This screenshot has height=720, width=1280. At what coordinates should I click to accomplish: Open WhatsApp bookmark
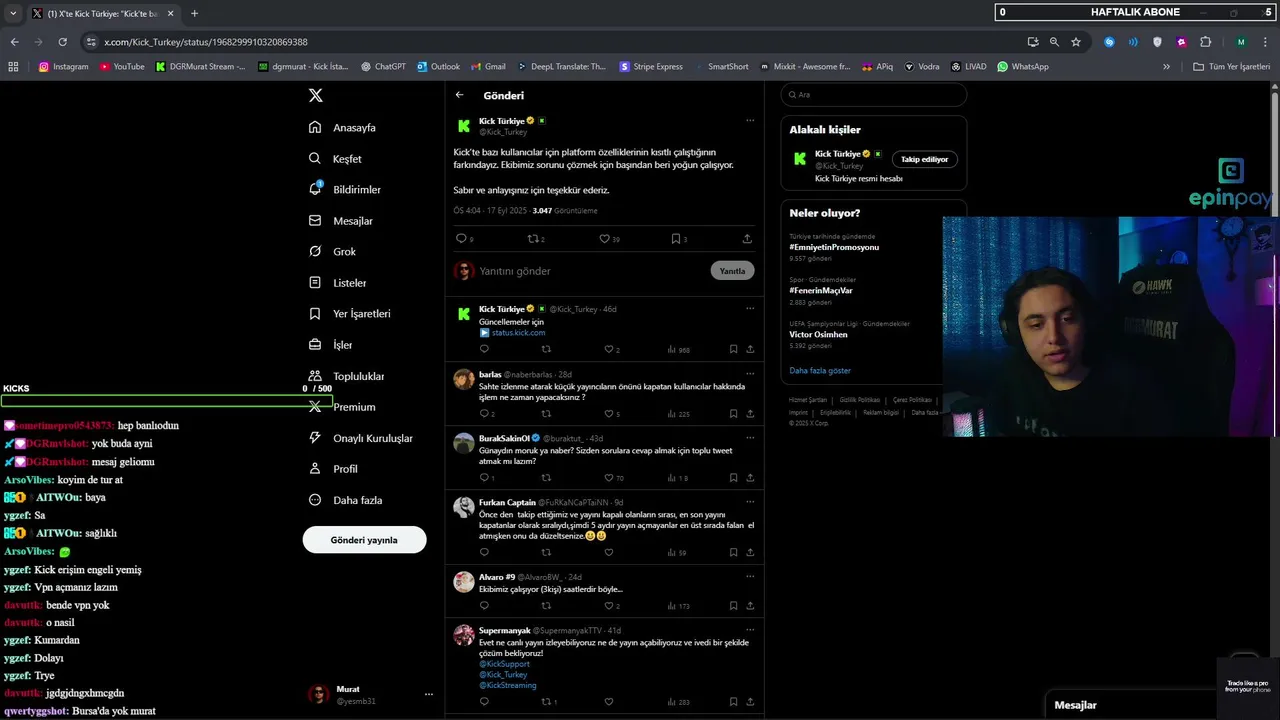click(1022, 67)
